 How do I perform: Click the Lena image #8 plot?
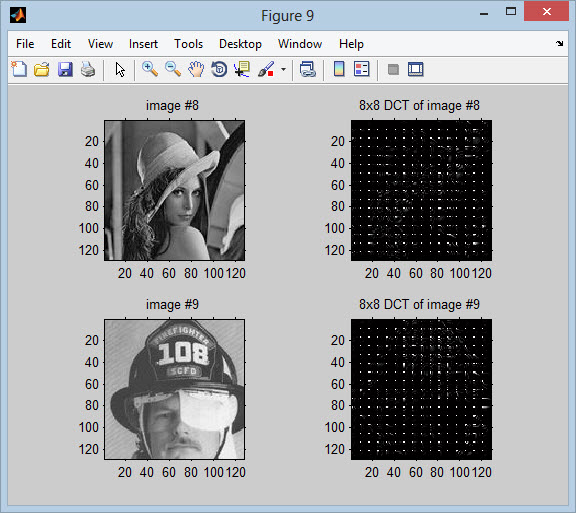tap(174, 190)
